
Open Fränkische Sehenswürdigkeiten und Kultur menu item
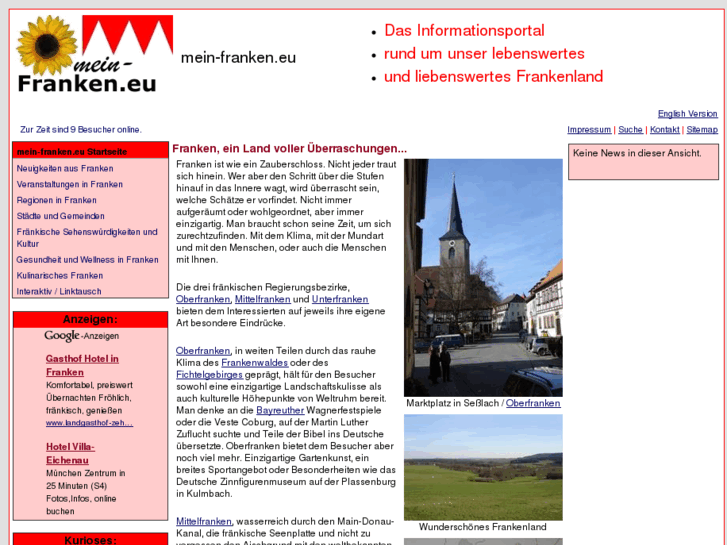pyautogui.click(x=87, y=237)
